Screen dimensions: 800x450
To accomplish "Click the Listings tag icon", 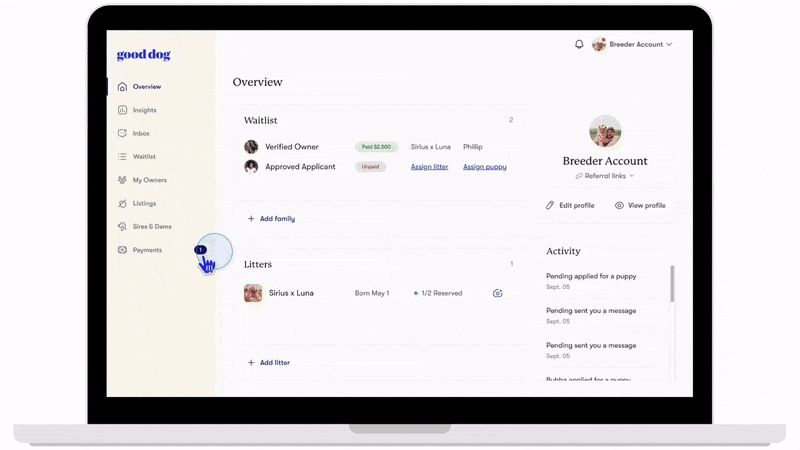I will 122,203.
